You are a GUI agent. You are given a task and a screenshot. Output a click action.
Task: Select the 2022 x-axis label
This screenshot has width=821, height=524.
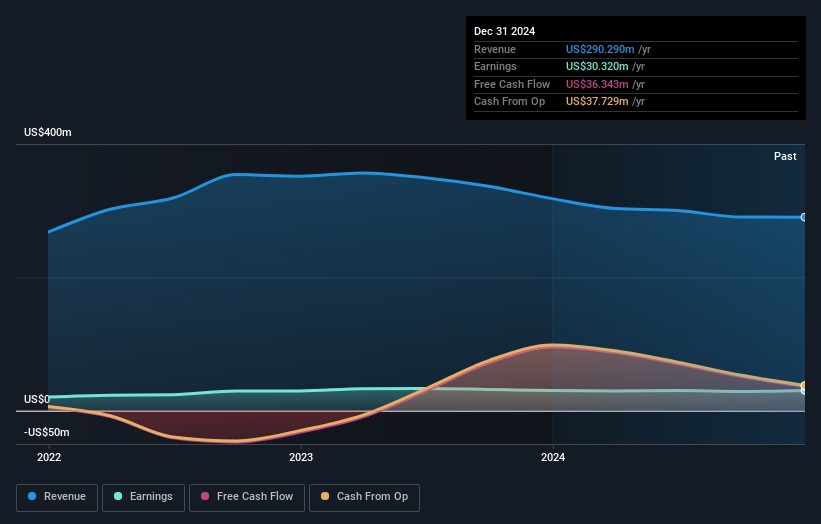click(48, 457)
